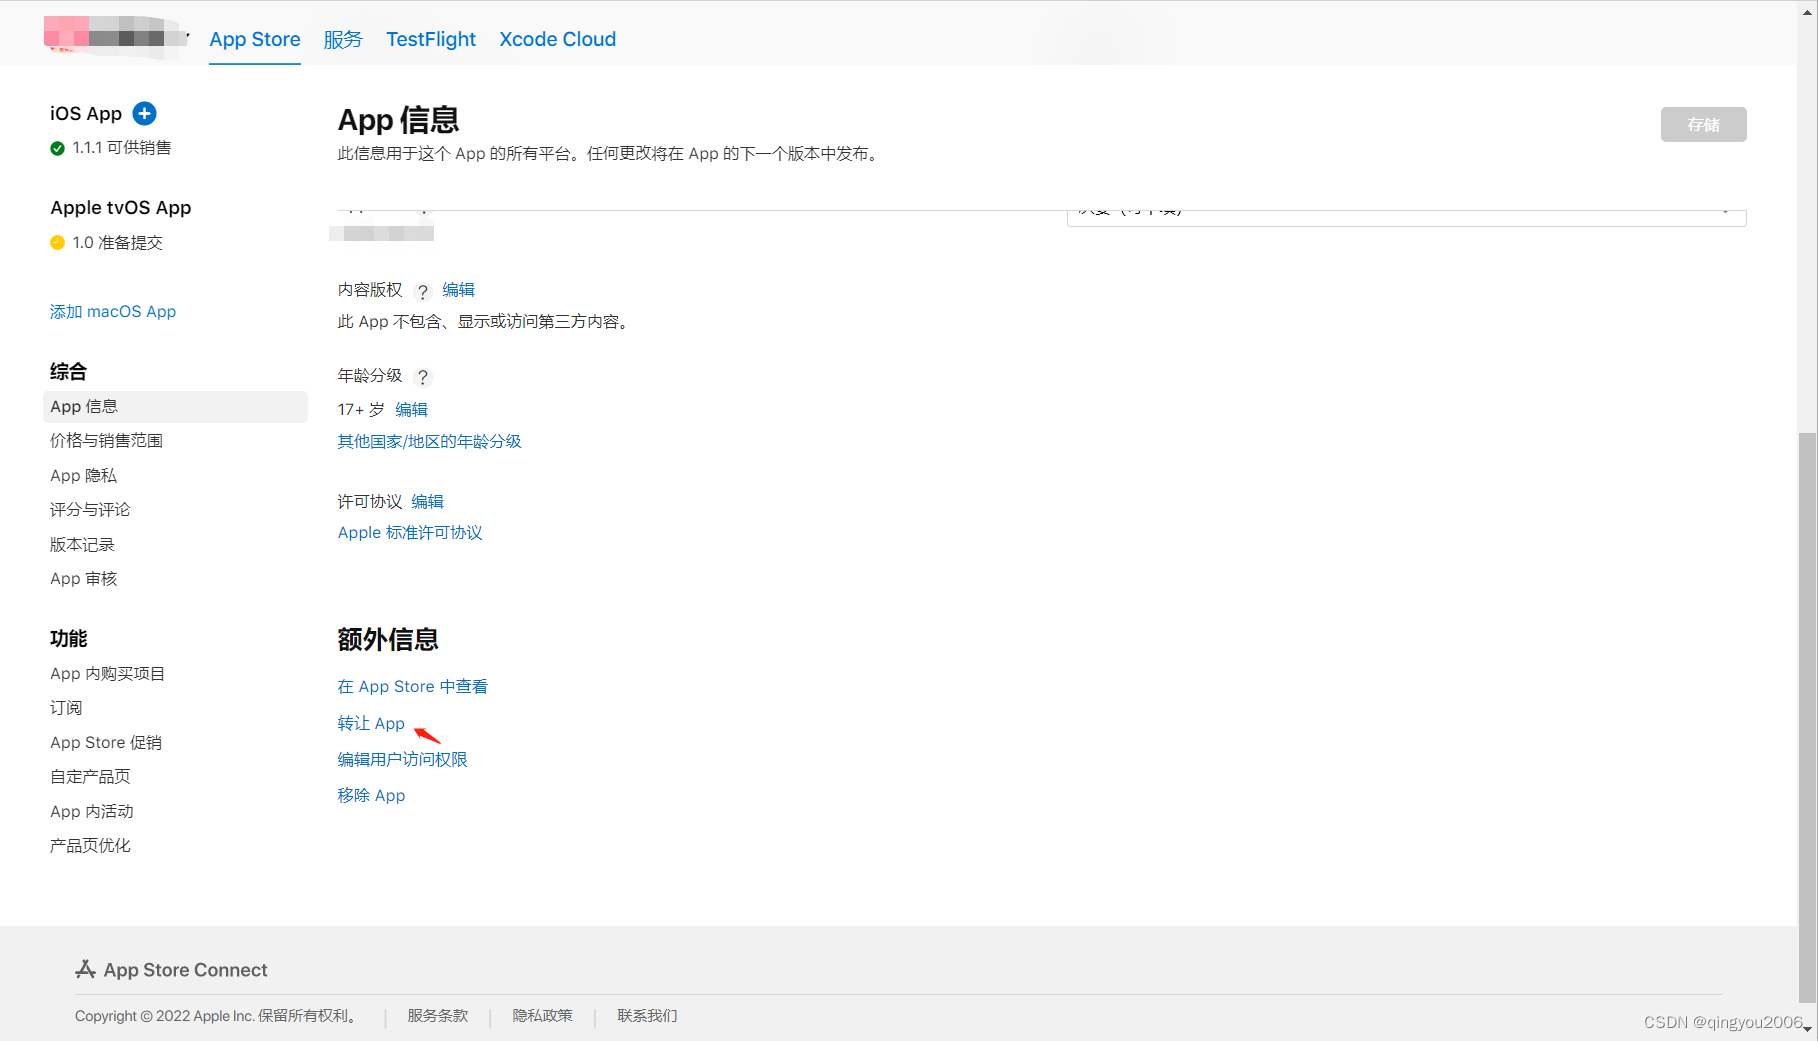Click the App Store Connect footer logo

pos(171,970)
